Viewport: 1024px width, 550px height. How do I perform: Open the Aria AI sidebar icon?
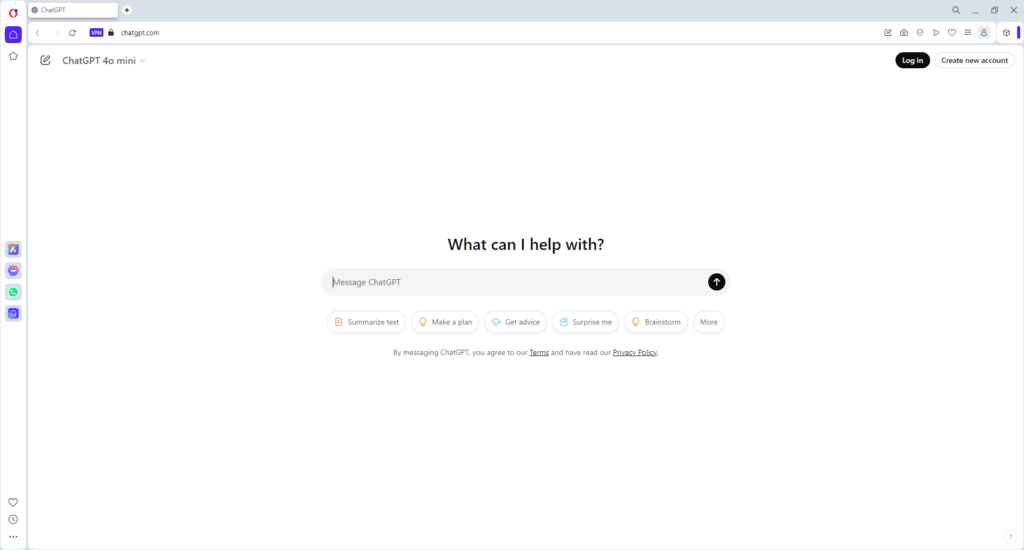pos(13,250)
